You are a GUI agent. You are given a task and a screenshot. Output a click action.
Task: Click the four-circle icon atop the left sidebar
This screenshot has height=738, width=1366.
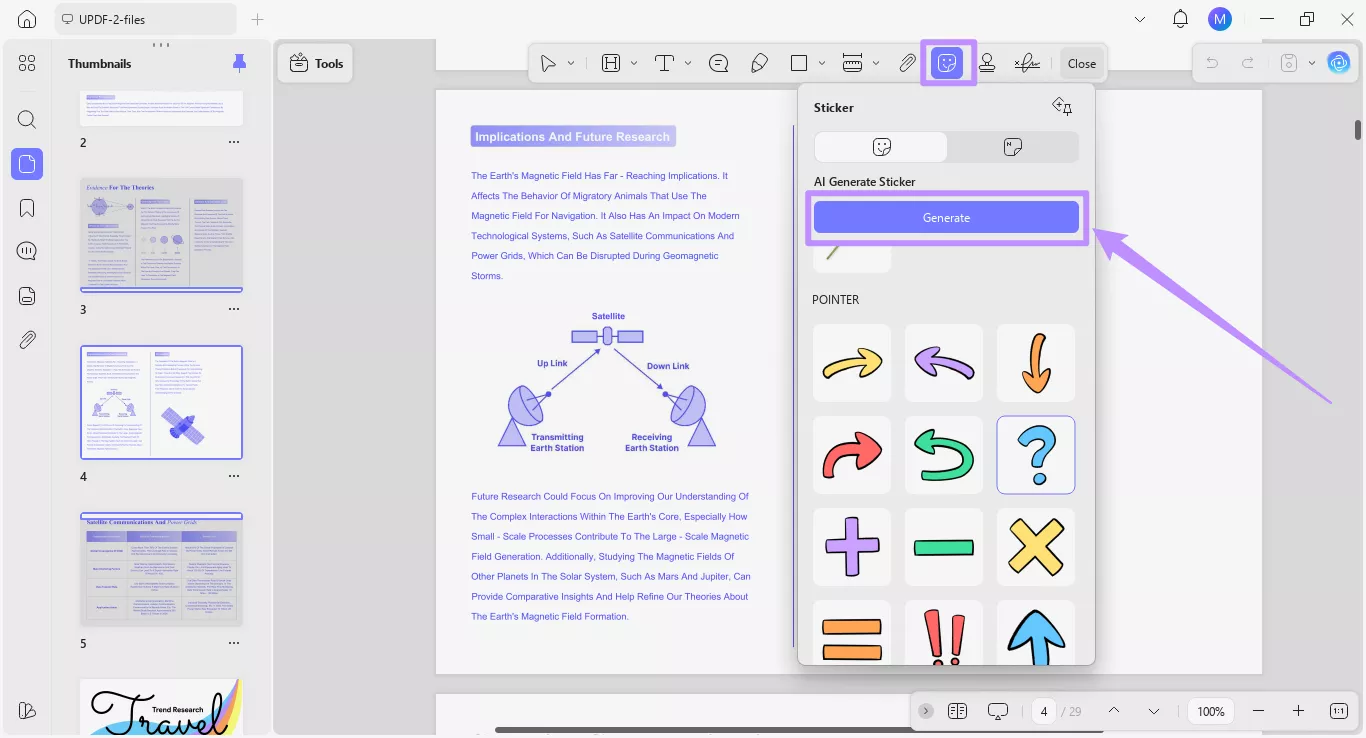pos(27,63)
